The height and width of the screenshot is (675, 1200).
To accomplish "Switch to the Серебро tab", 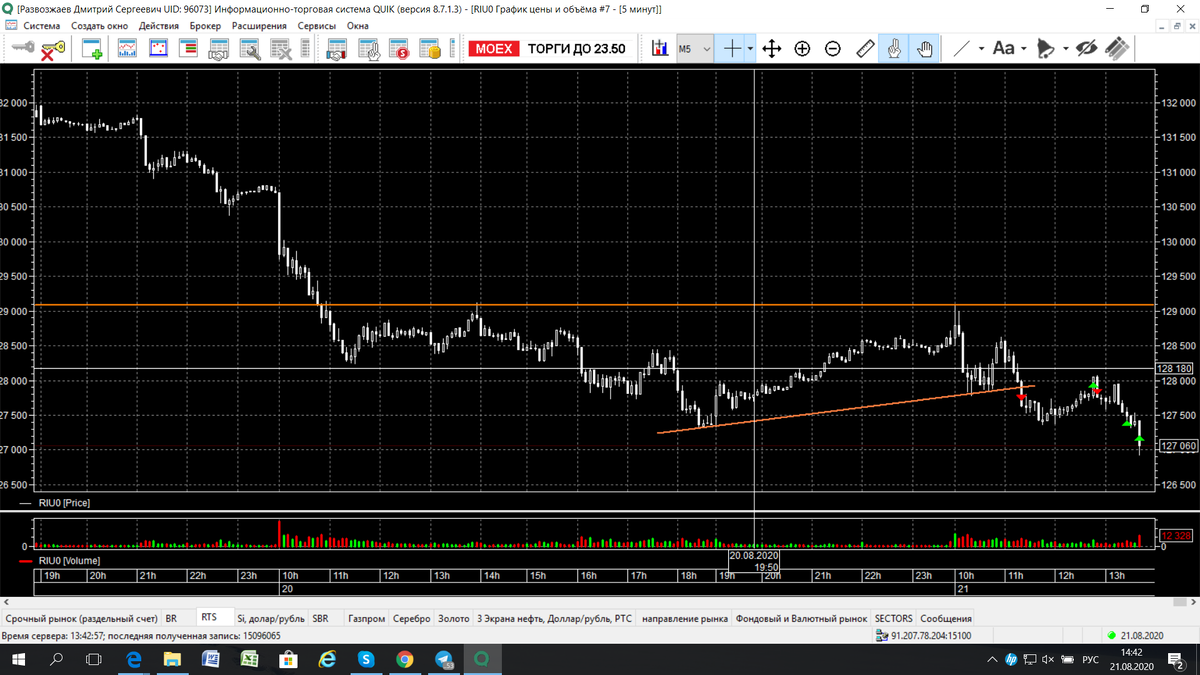I will point(412,619).
